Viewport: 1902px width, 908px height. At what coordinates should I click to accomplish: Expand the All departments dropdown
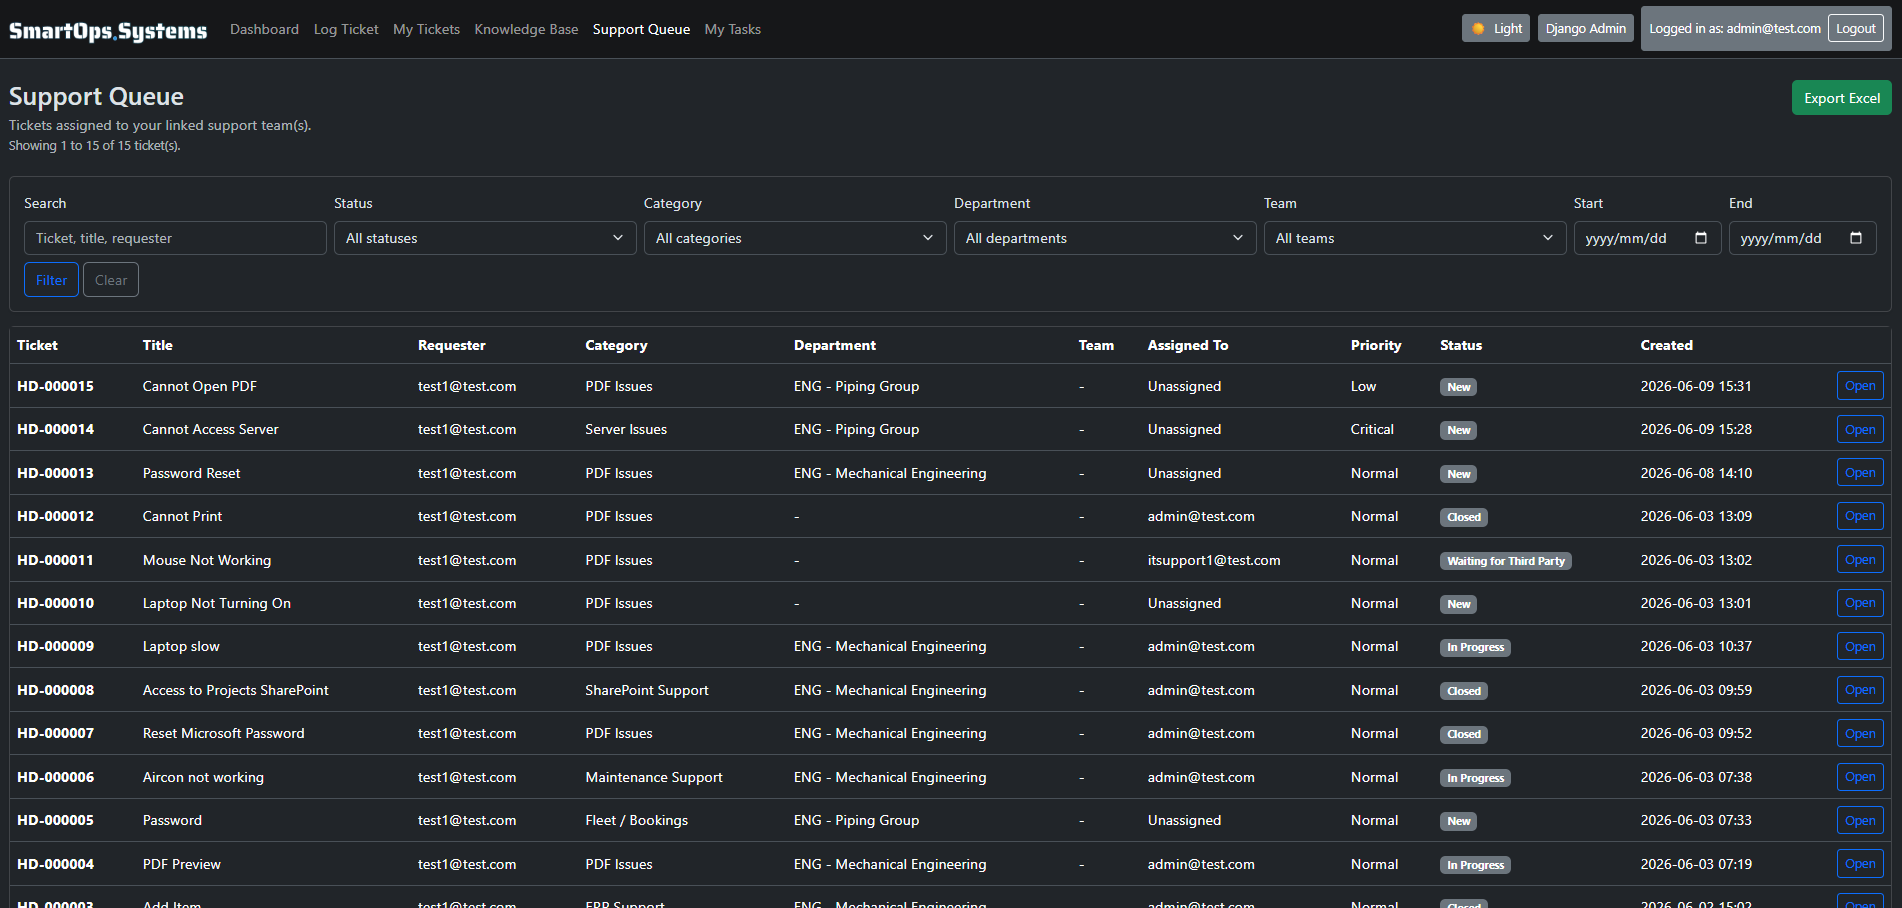[x=1105, y=238]
